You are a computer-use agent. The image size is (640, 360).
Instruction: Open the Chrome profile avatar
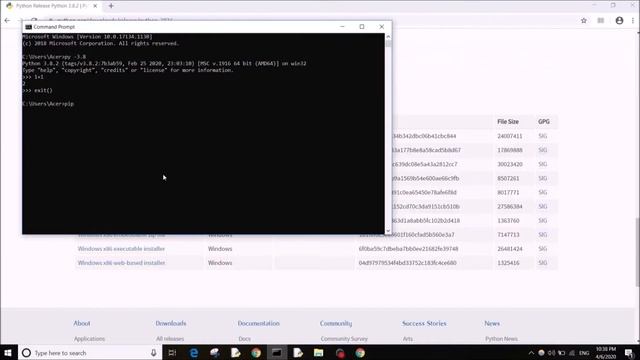tap(619, 20)
